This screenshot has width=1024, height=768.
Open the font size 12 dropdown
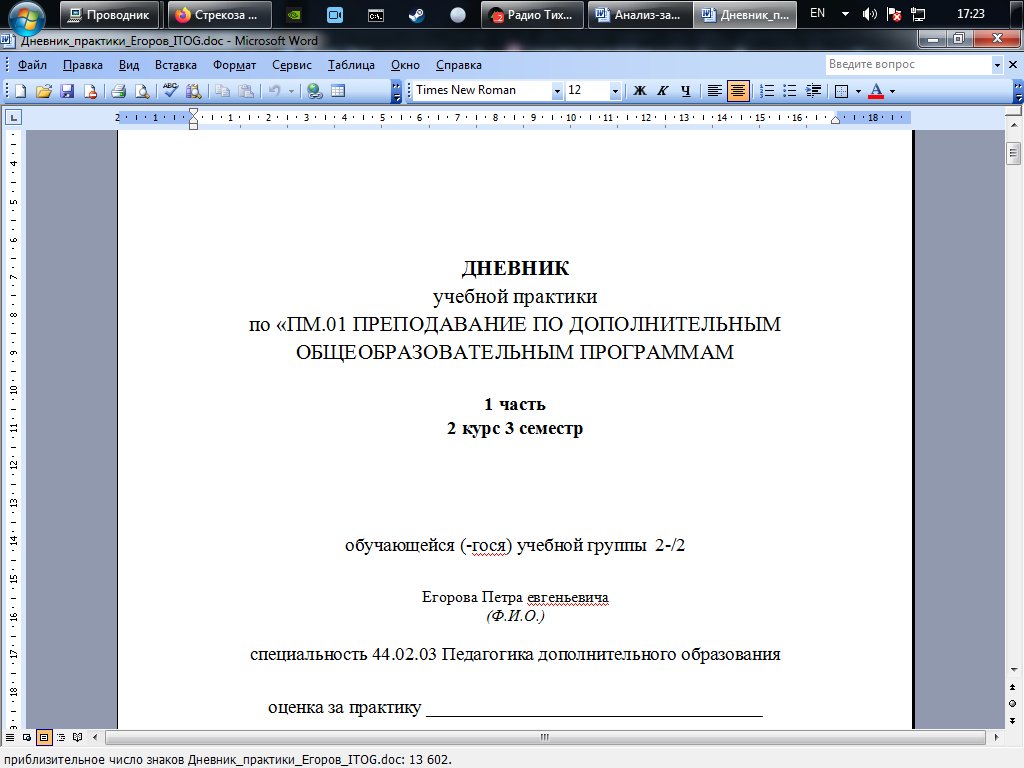click(615, 91)
